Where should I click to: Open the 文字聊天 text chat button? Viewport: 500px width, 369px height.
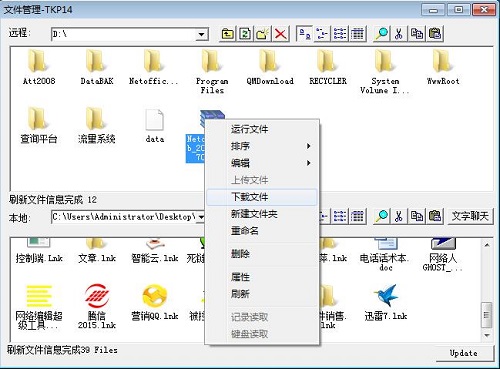pyautogui.click(x=470, y=217)
